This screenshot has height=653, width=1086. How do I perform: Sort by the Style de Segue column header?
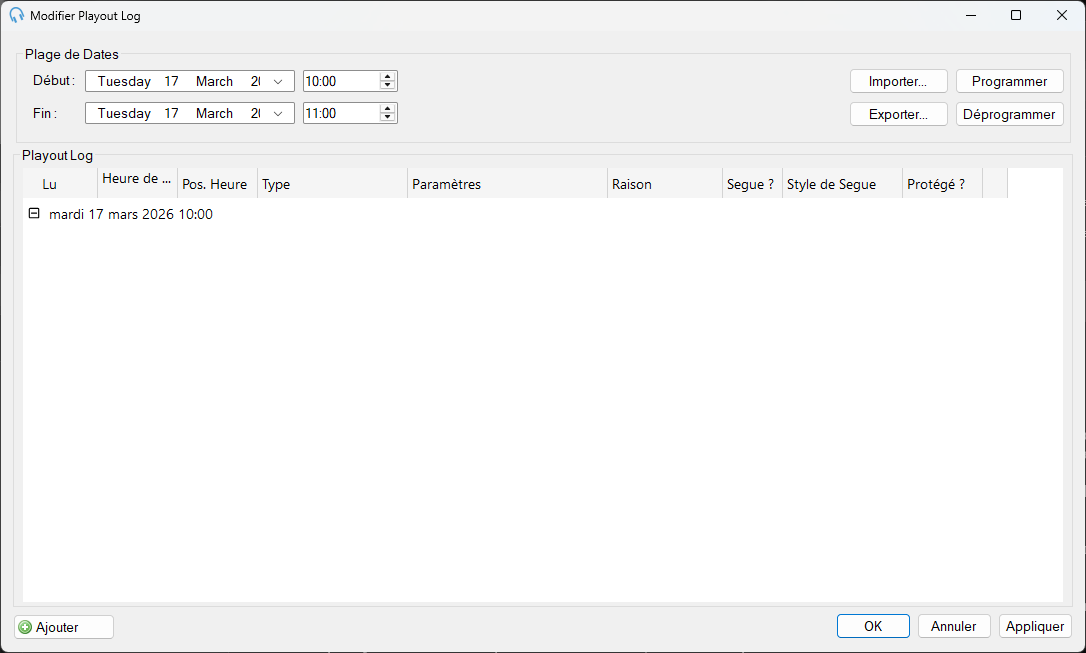click(x=842, y=184)
